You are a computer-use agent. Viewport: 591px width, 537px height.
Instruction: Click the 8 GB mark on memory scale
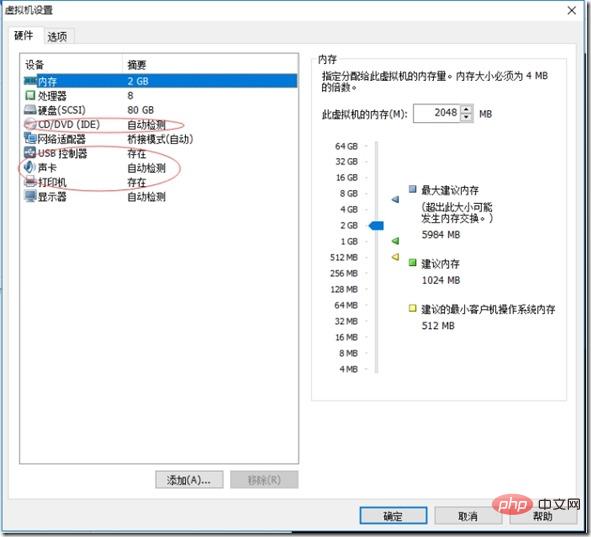349,193
